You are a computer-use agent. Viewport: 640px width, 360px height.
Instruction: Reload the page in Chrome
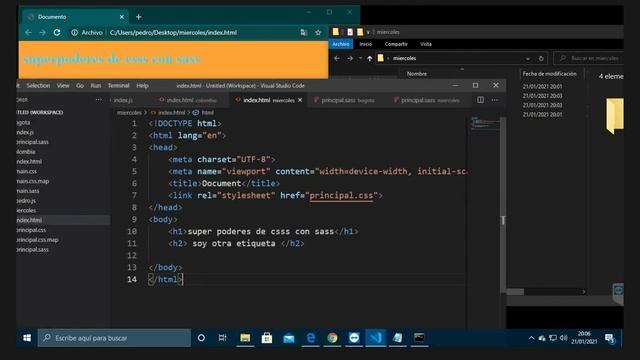tap(57, 33)
